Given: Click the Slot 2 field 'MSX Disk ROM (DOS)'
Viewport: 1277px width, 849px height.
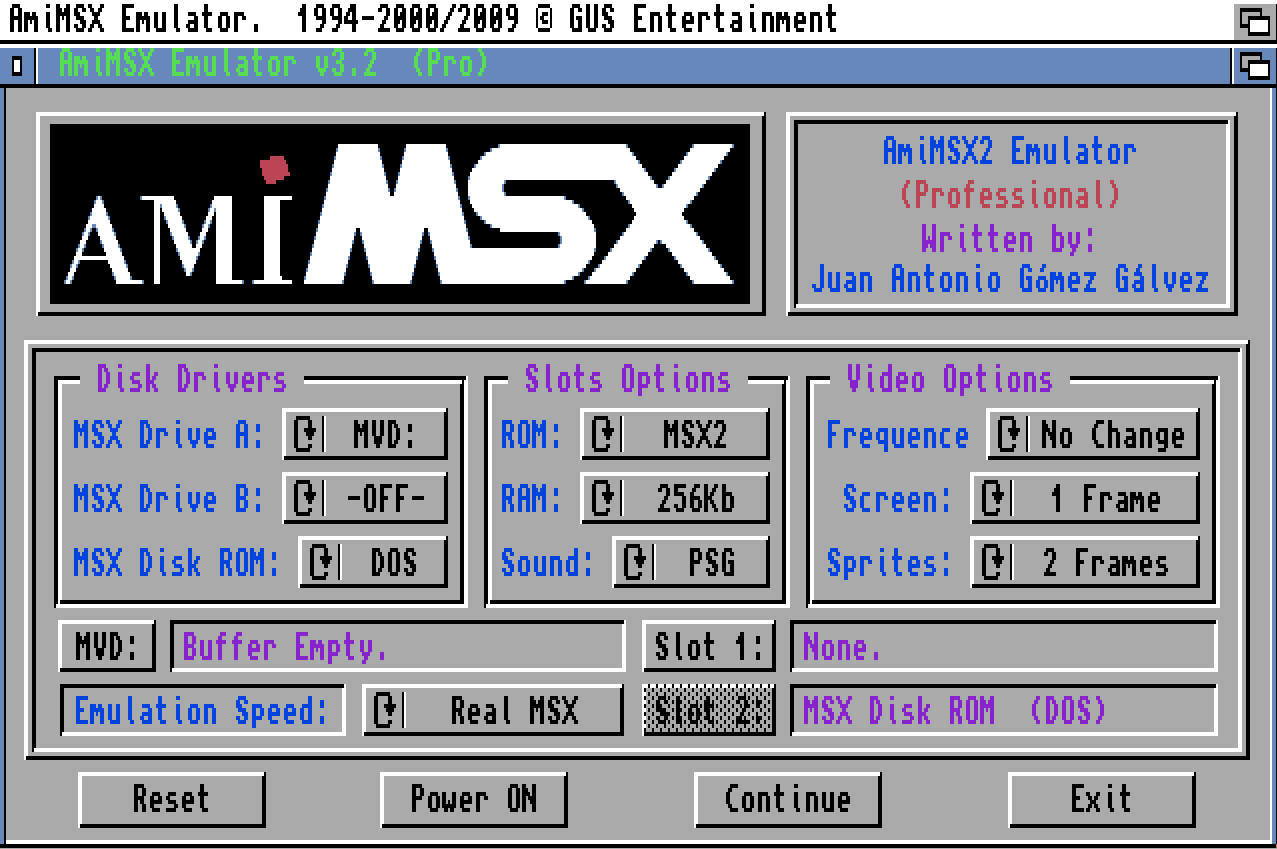Looking at the screenshot, I should tap(1004, 711).
